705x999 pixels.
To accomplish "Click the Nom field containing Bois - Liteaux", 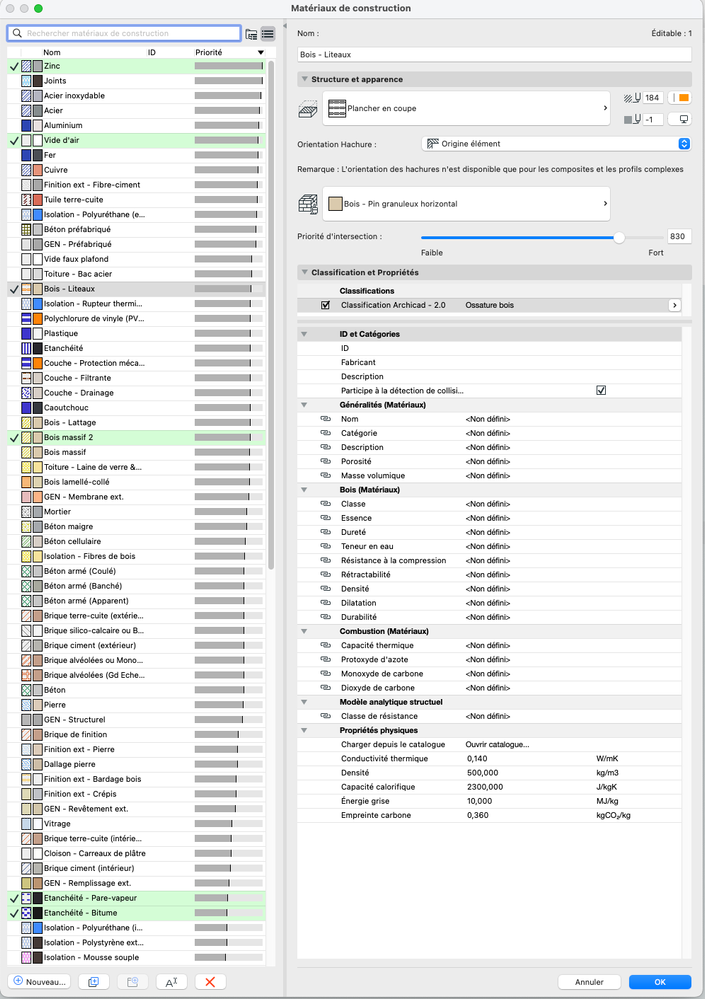I will 494,55.
